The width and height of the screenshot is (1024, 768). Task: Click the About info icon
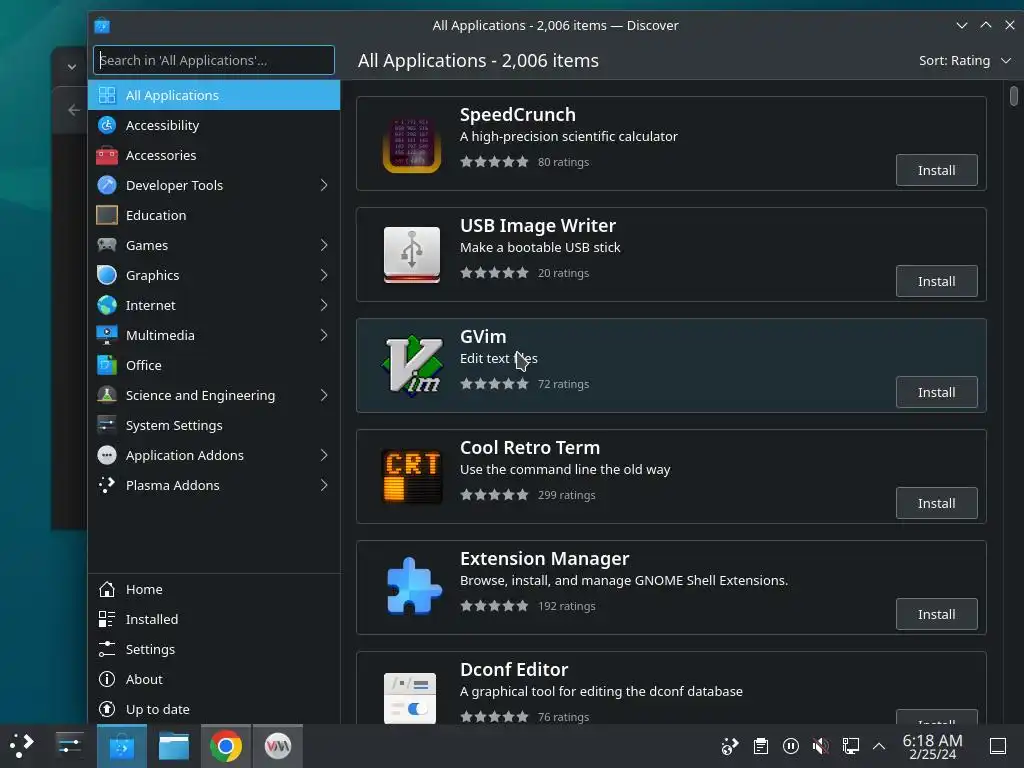click(x=106, y=679)
